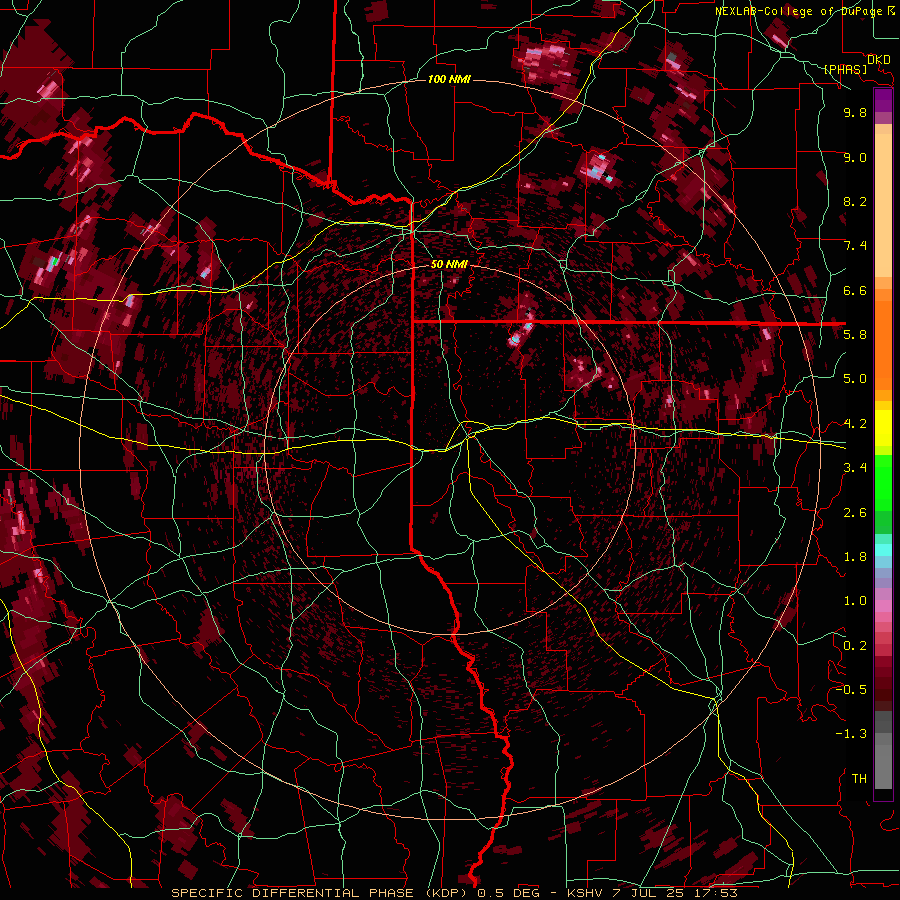
Task: Click the 8.2 legend value
Action: point(855,201)
